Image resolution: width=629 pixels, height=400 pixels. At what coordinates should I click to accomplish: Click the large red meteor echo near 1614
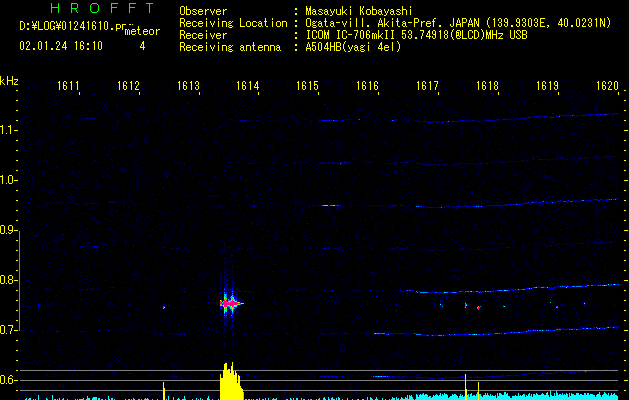231,304
